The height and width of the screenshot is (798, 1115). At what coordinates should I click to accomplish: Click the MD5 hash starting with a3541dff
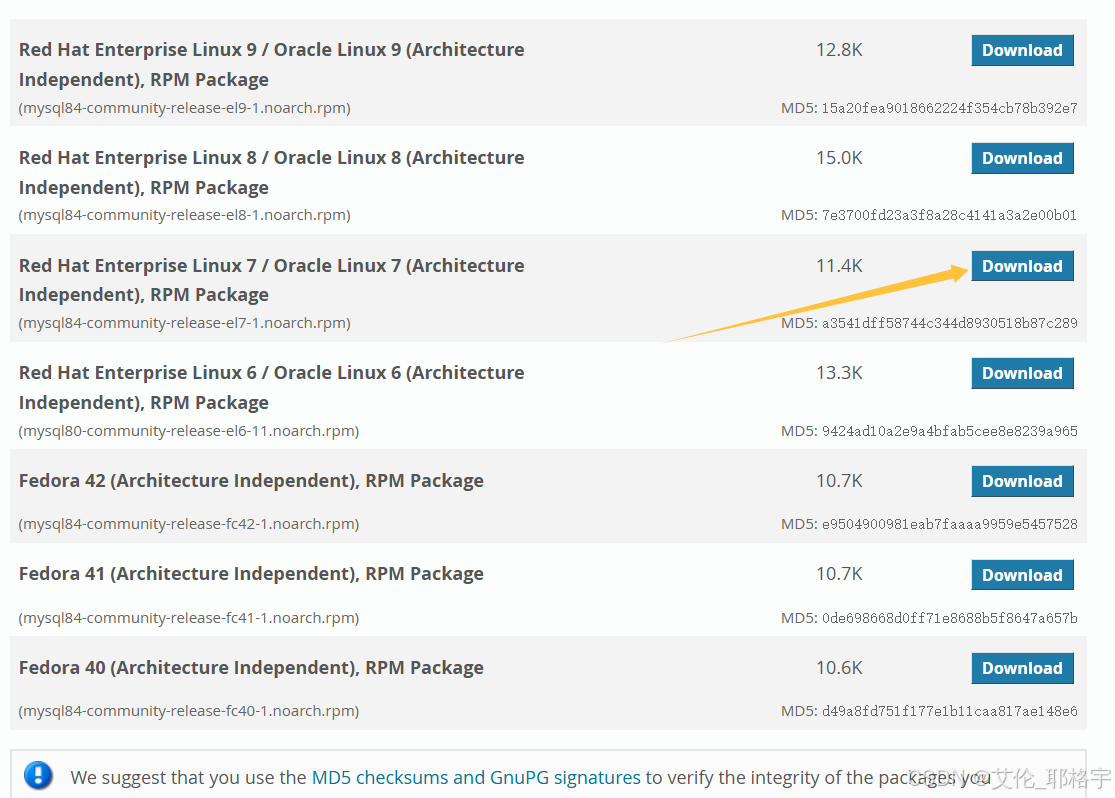949,324
